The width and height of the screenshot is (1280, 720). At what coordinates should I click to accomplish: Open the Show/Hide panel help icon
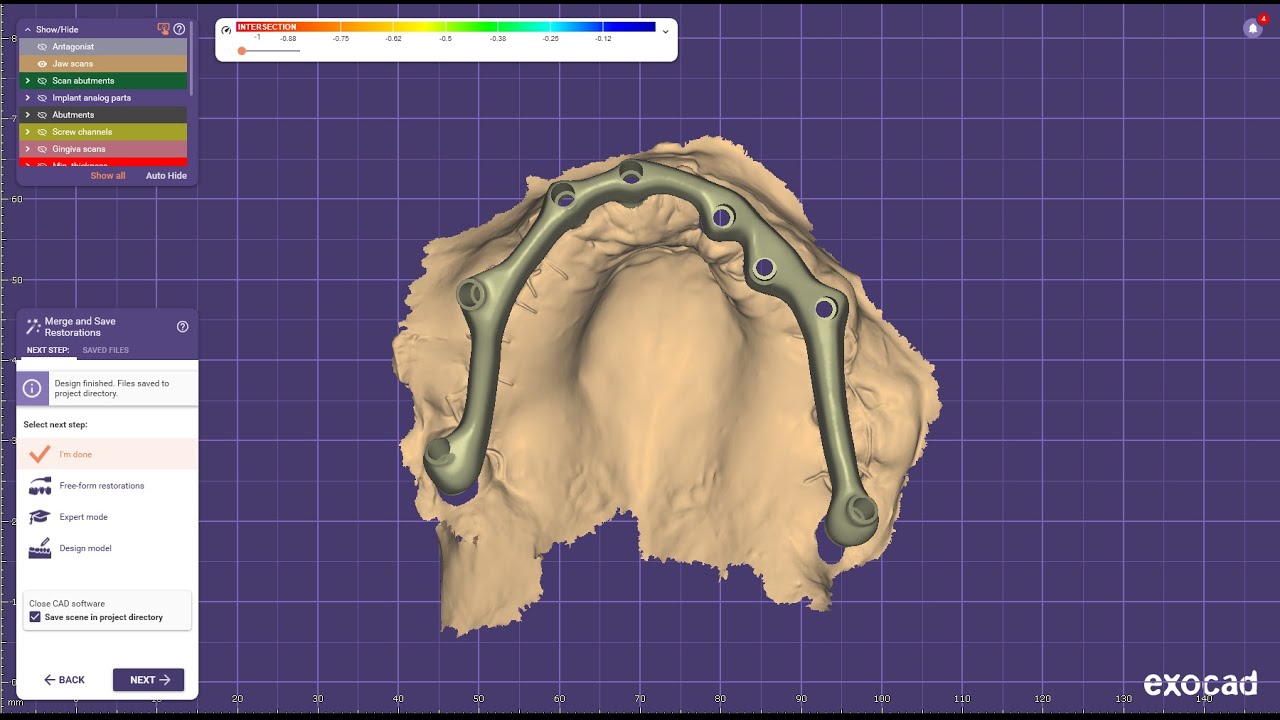[179, 29]
